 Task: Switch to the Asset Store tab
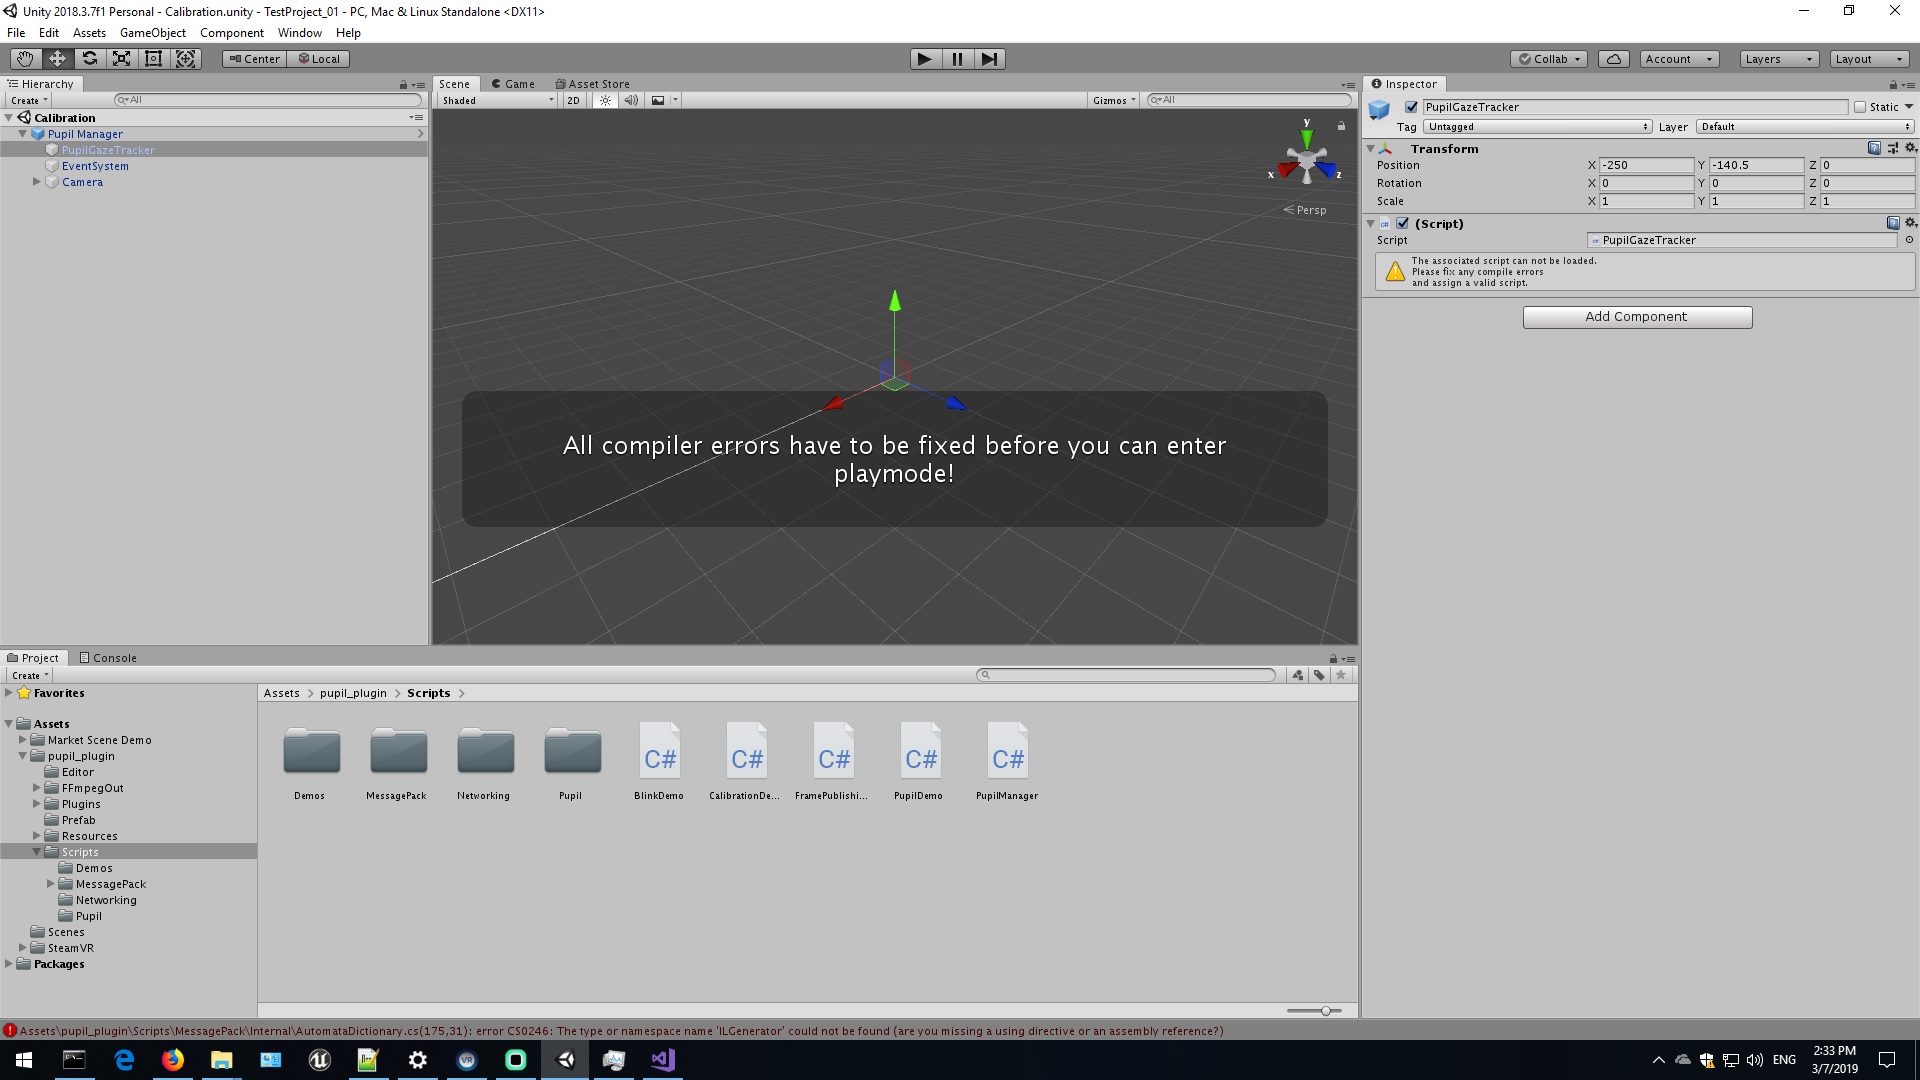coord(592,84)
